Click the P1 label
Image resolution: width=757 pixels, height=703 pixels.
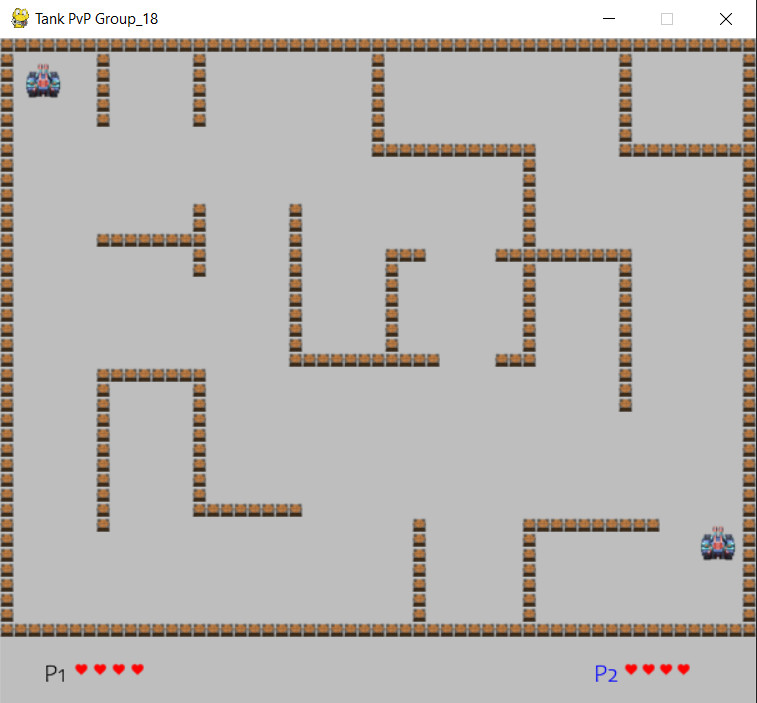click(x=55, y=673)
